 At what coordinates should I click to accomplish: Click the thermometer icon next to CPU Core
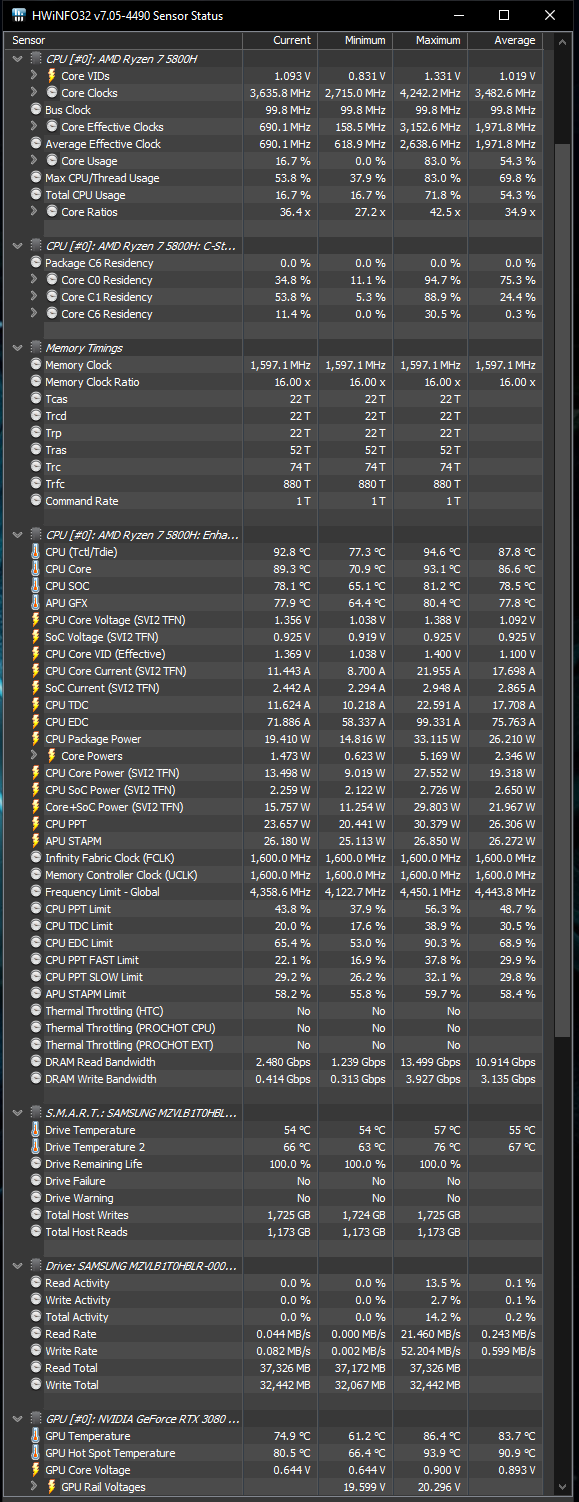click(36, 569)
